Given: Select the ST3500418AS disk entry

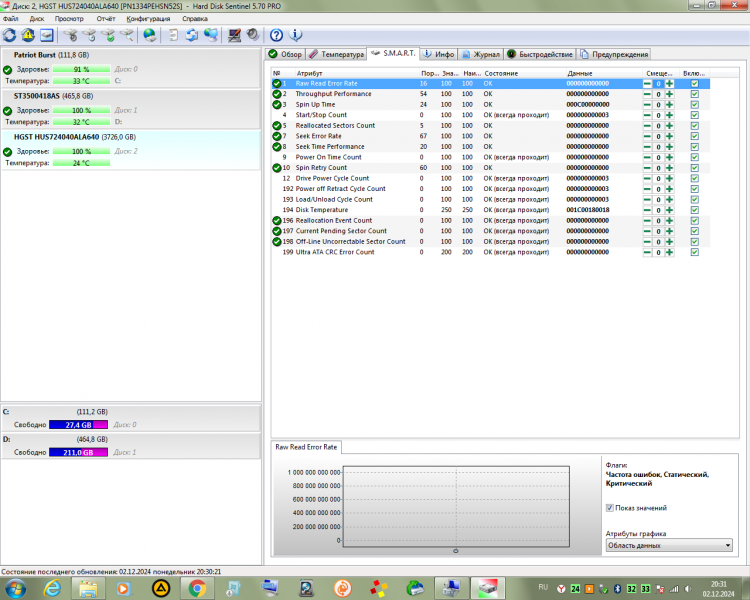Looking at the screenshot, I should pos(131,109).
